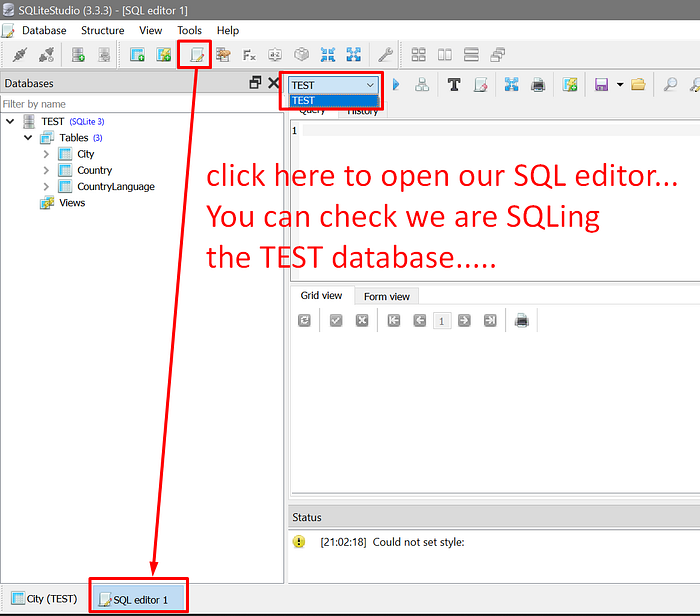Screen dimensions: 700x616
Task: Select TEST (SQLite 3) database label
Action: coord(73,121)
